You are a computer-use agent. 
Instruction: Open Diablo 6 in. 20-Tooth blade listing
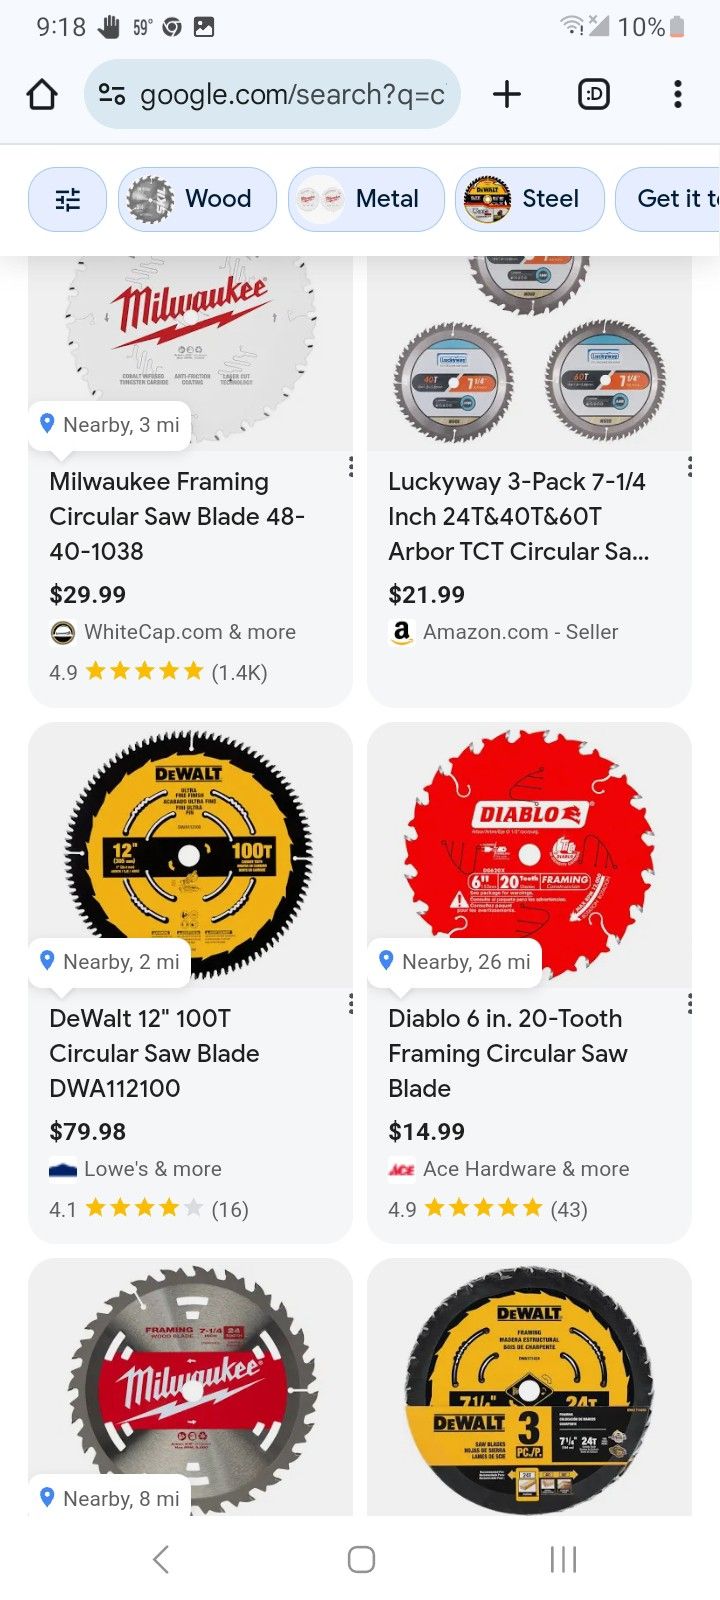tap(507, 1053)
